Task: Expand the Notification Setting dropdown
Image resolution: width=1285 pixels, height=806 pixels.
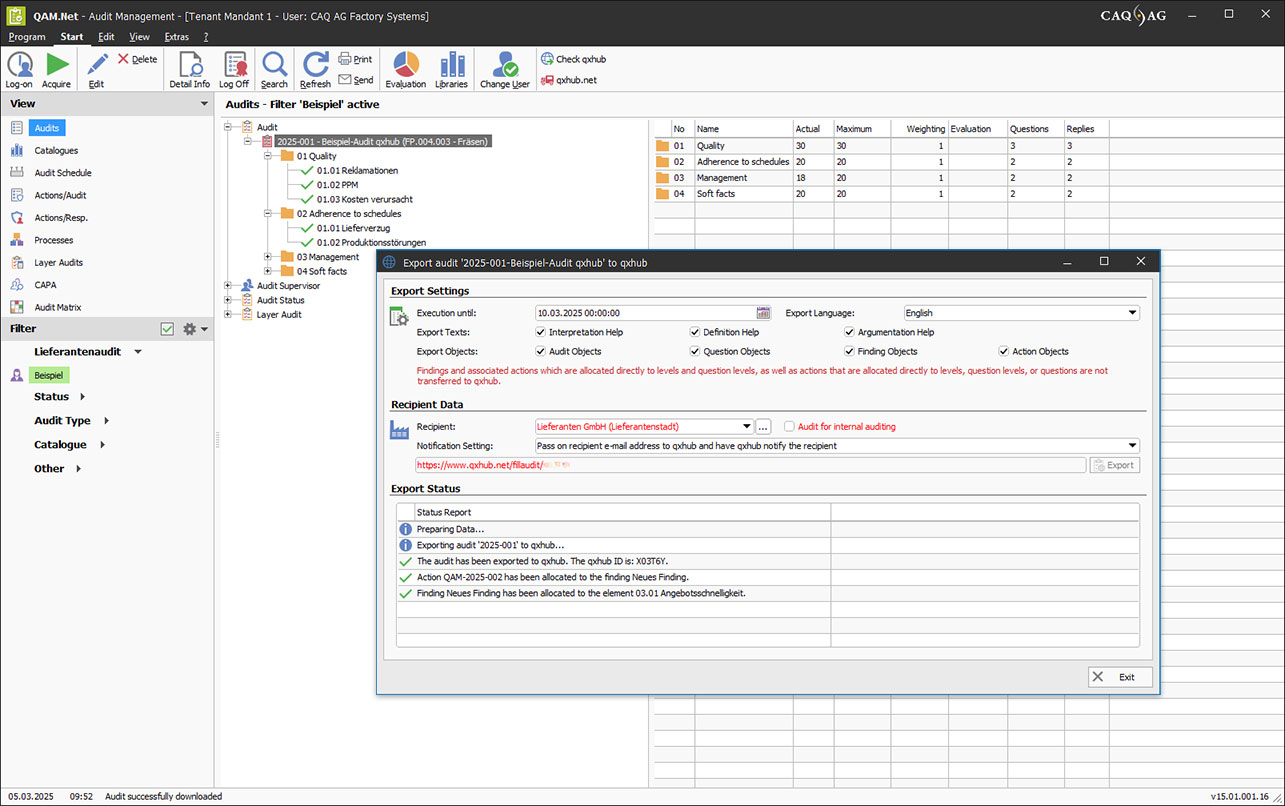Action: (x=1132, y=445)
